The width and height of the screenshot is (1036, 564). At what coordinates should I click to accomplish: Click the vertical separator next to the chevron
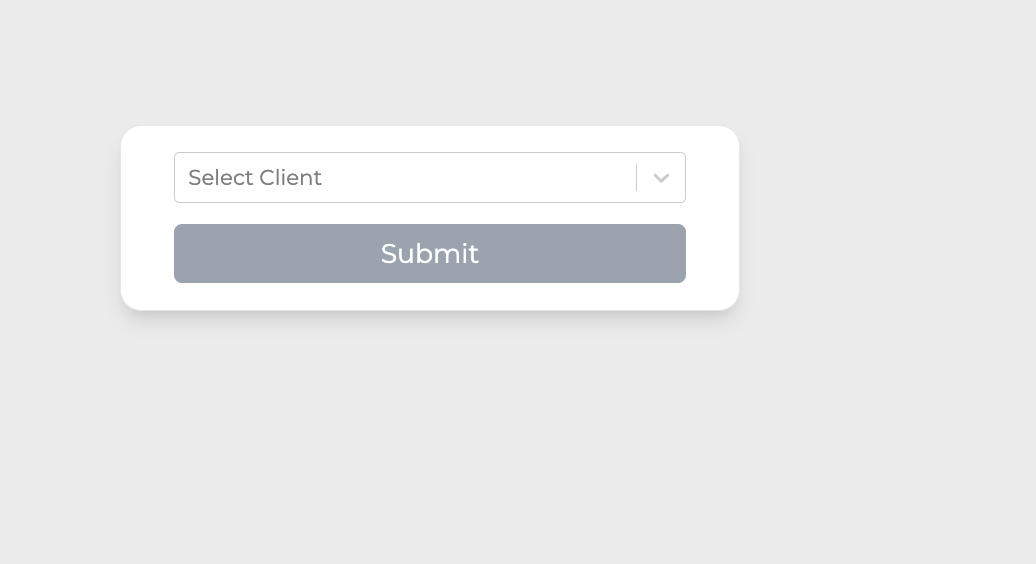(636, 178)
